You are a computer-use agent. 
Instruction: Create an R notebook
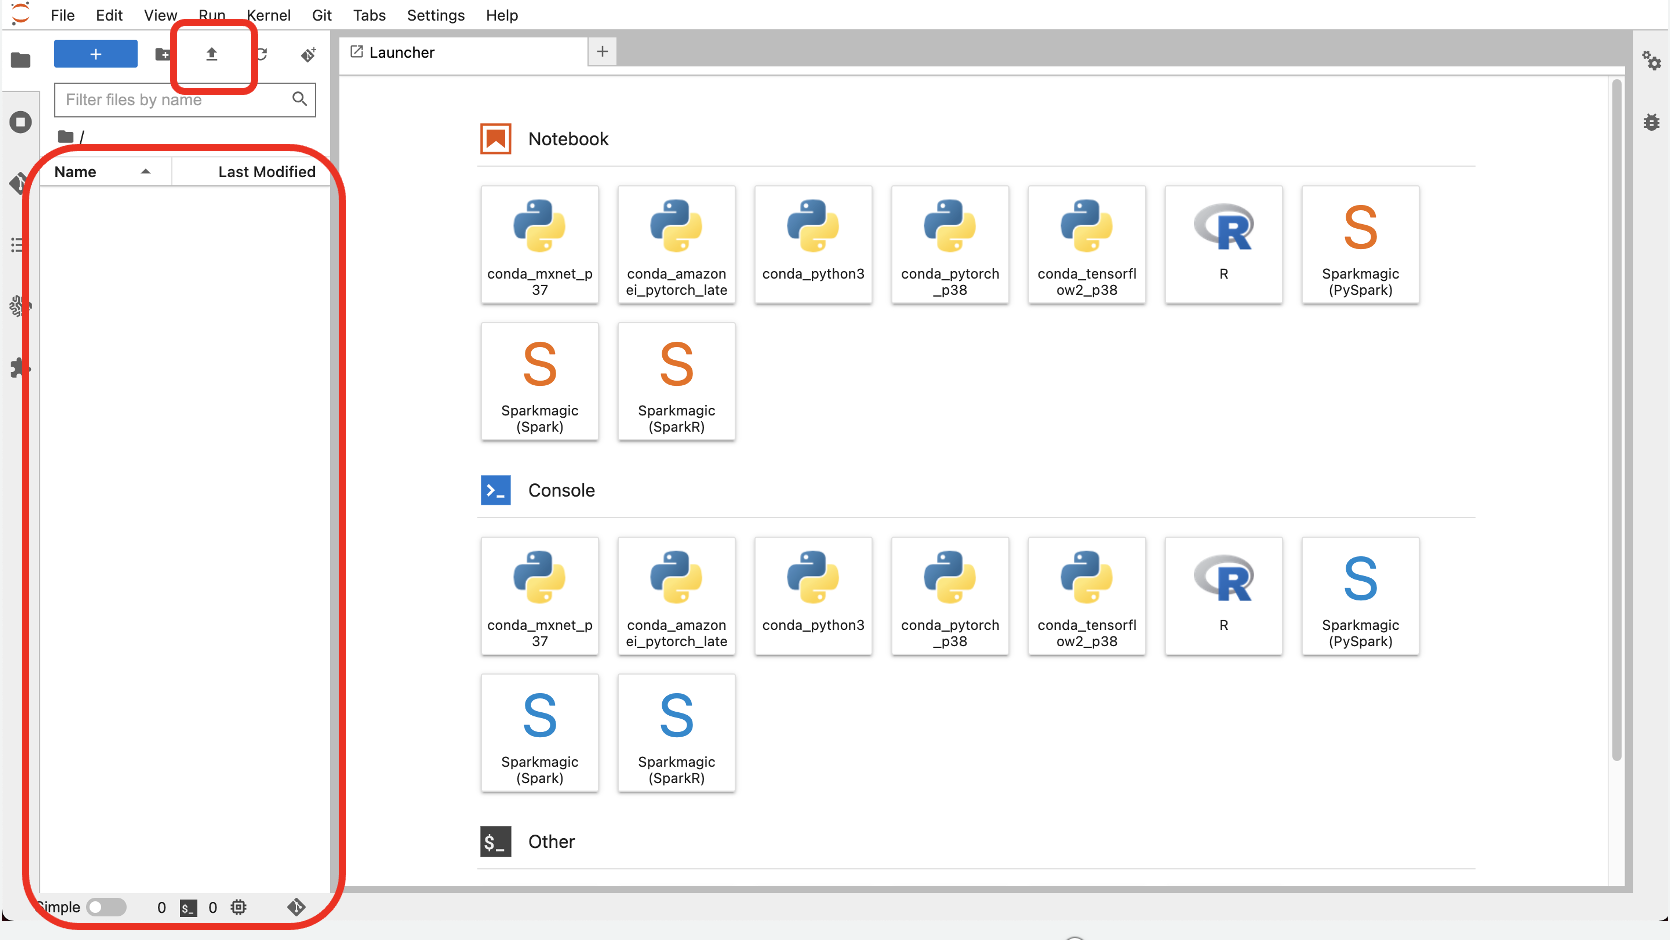(x=1224, y=245)
